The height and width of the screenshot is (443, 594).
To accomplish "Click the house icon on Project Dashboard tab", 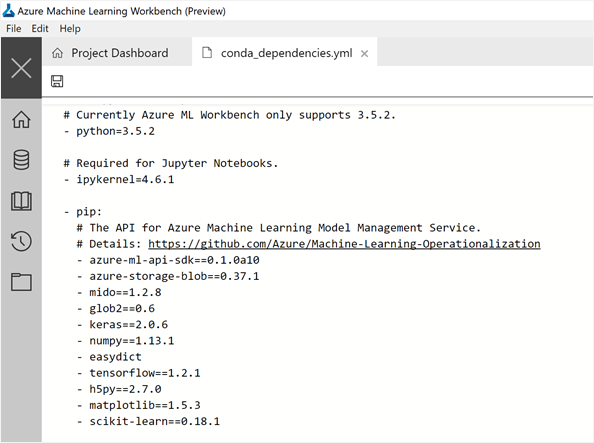I will [57, 53].
